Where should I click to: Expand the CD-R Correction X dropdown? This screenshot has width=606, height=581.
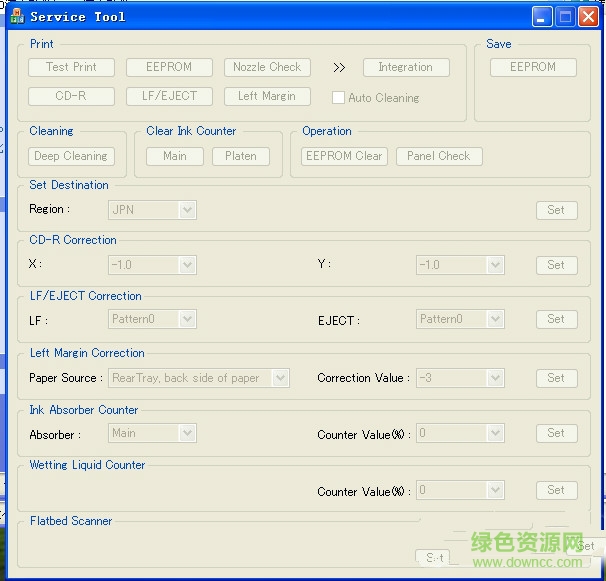[x=186, y=265]
